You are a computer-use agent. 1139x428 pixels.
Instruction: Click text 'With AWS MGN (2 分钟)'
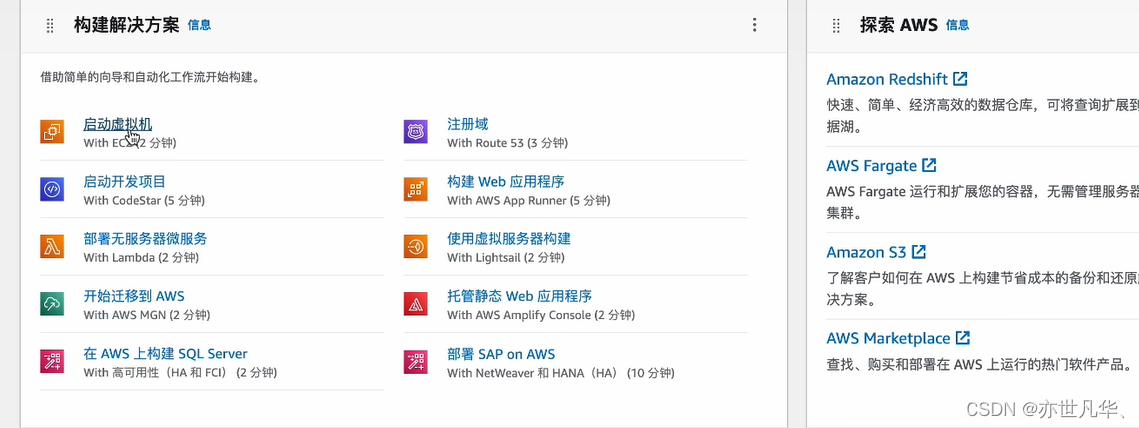[147, 315]
